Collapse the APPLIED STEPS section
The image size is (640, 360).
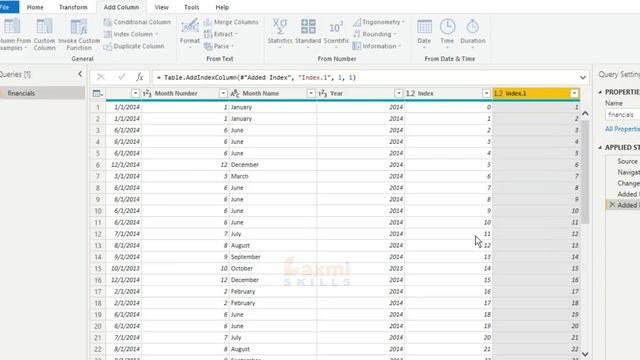pos(600,147)
